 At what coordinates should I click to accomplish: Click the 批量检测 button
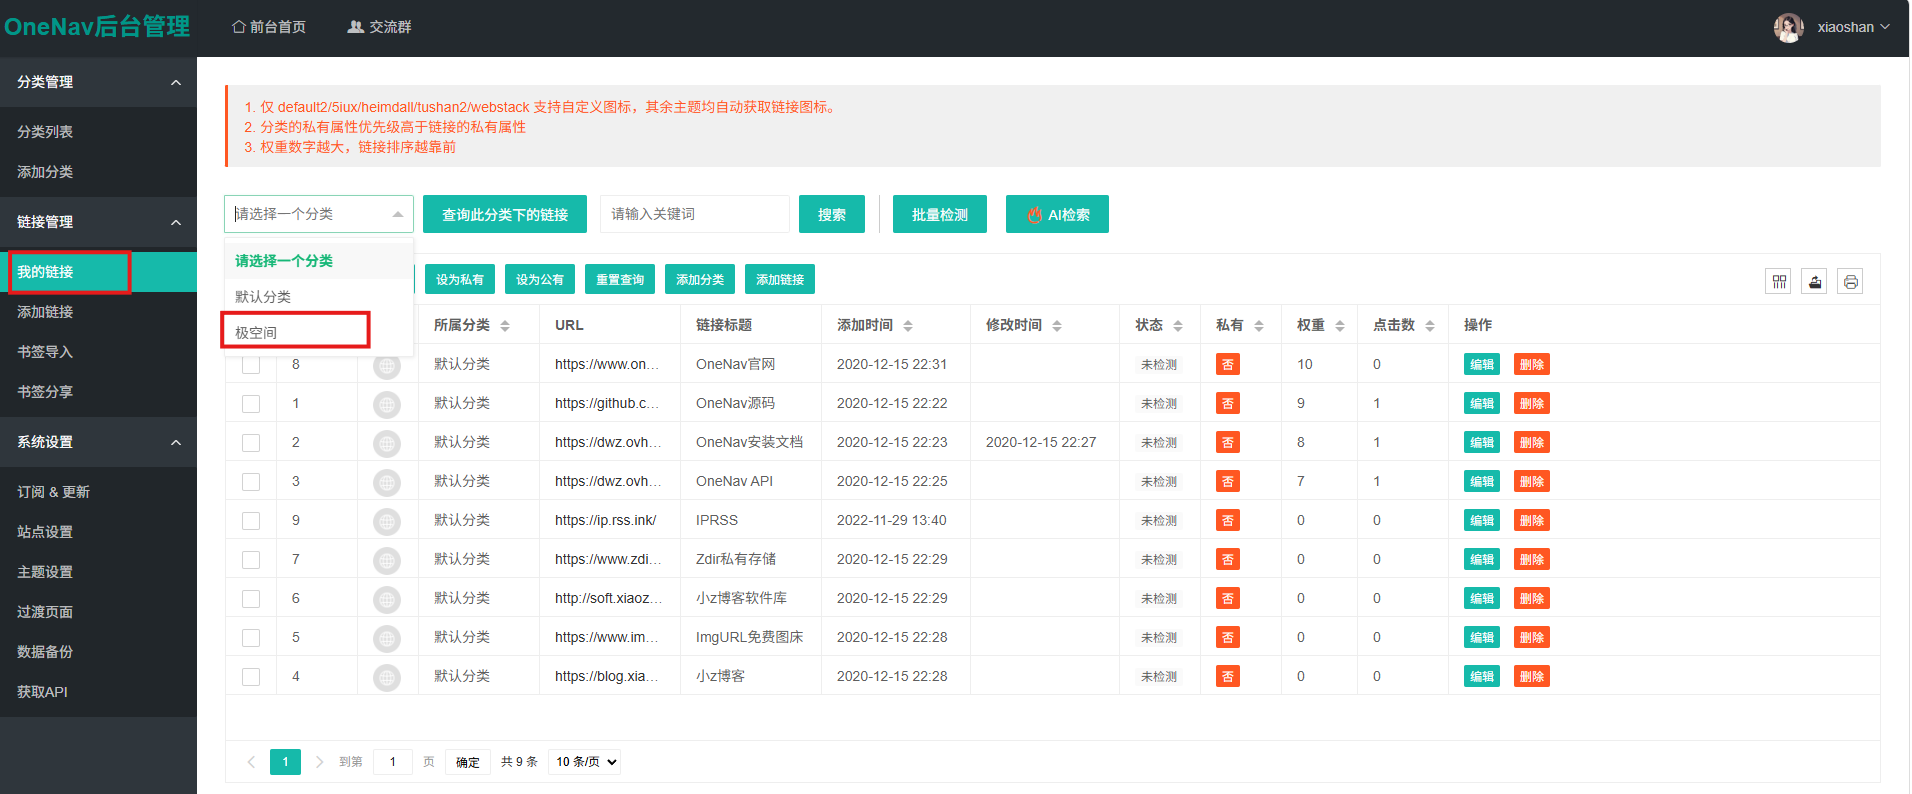click(940, 214)
